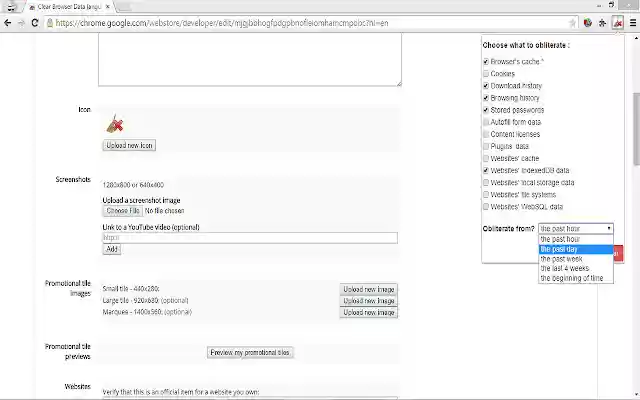
Task: Click the page vertical scrollbar thumb
Action: pyautogui.click(x=636, y=129)
